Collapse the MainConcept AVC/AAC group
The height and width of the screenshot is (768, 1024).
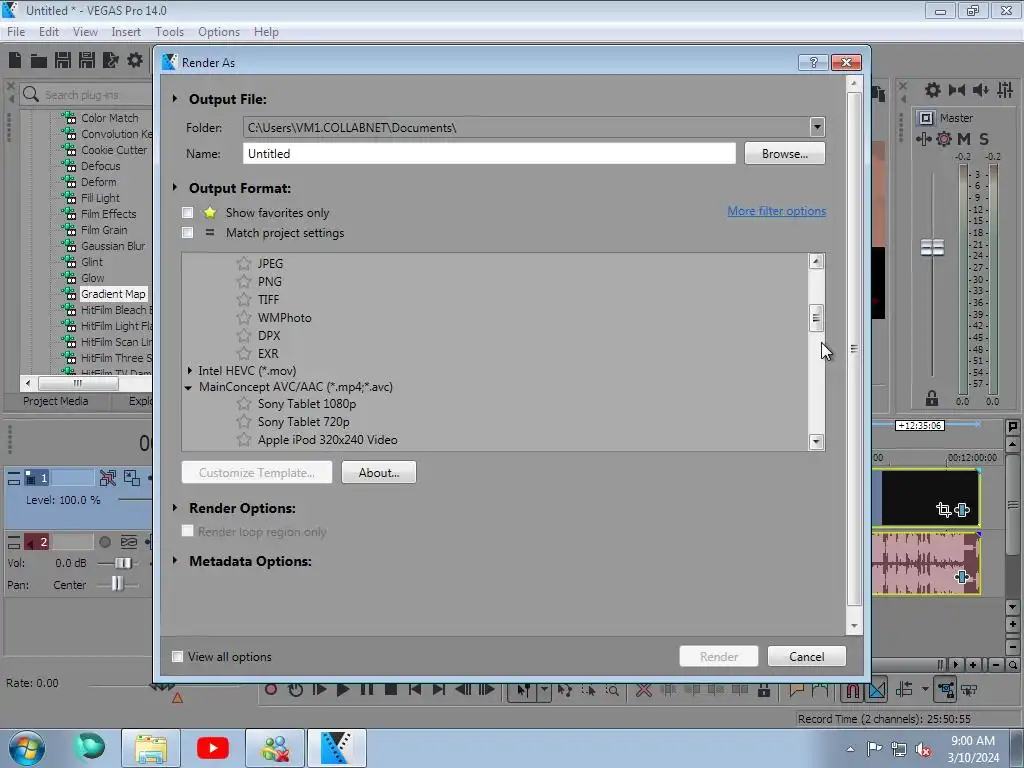[x=188, y=387]
